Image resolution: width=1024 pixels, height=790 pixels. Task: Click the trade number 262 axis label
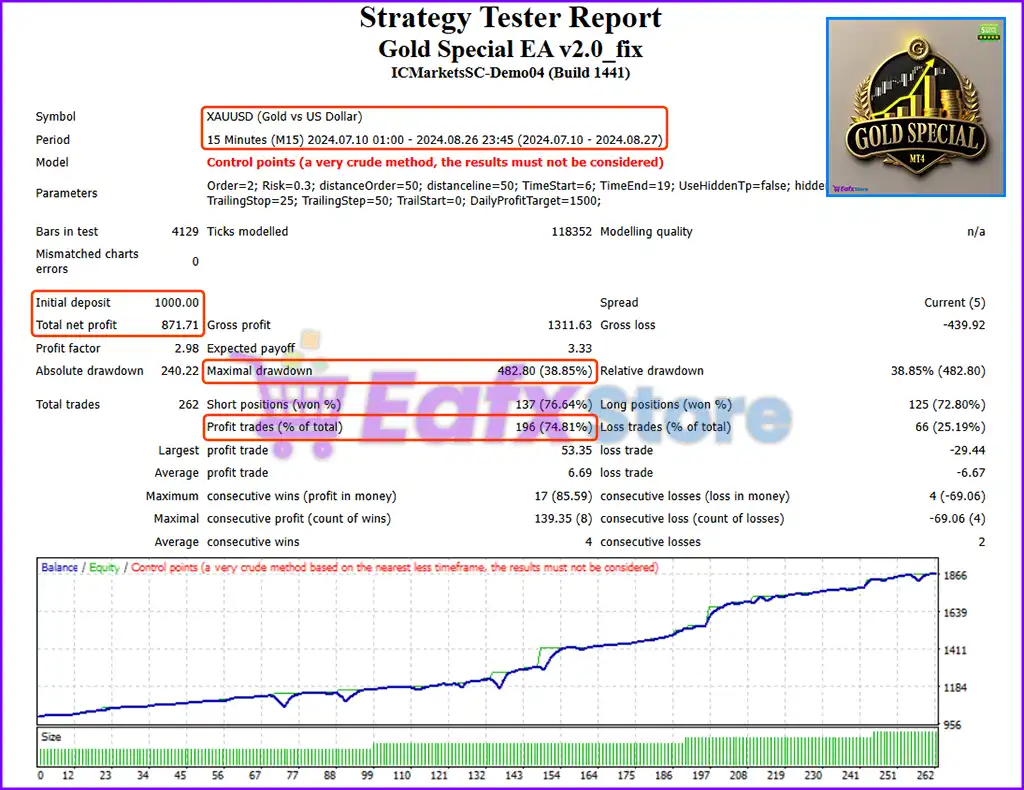925,775
